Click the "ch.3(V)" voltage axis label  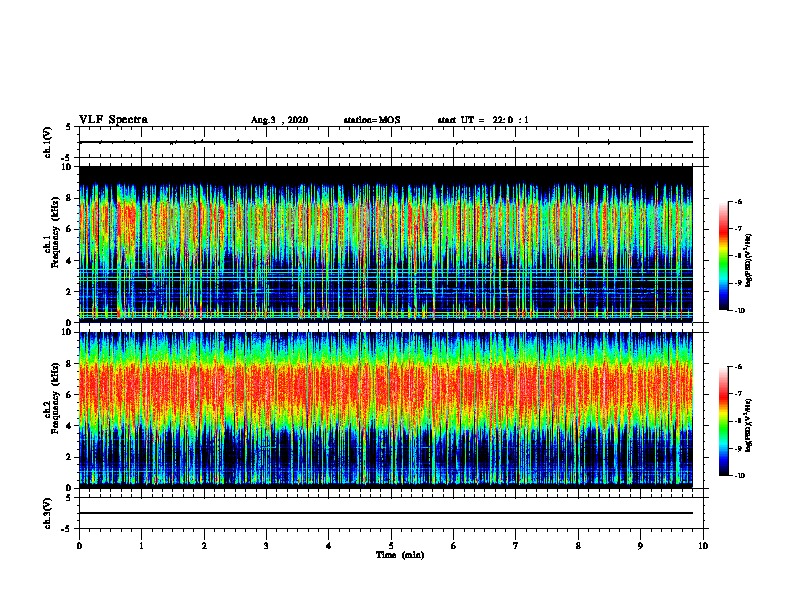pyautogui.click(x=47, y=513)
